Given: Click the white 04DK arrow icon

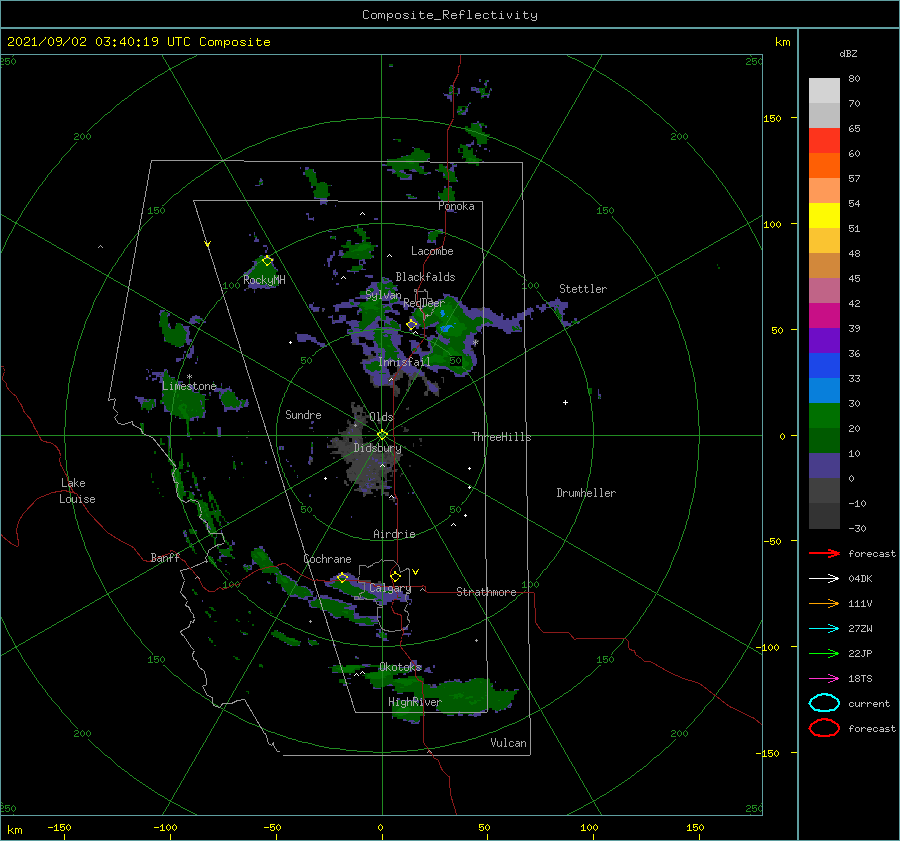Looking at the screenshot, I should (824, 579).
